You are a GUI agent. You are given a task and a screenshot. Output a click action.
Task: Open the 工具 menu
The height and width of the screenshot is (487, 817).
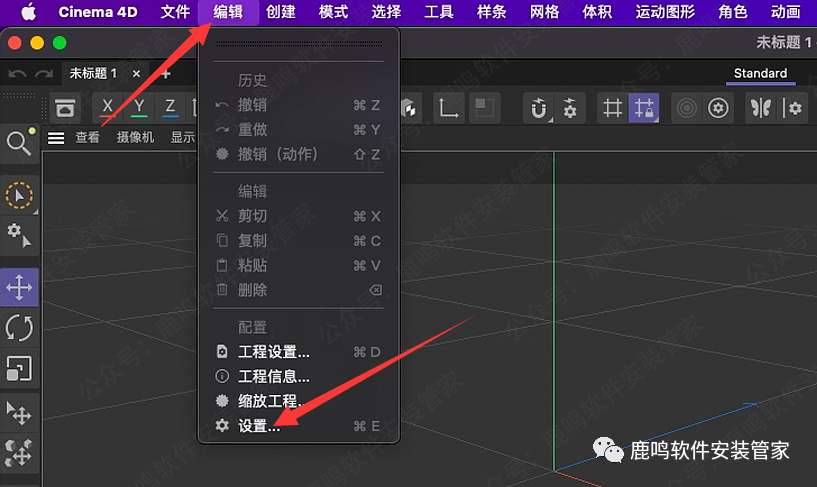coord(439,11)
